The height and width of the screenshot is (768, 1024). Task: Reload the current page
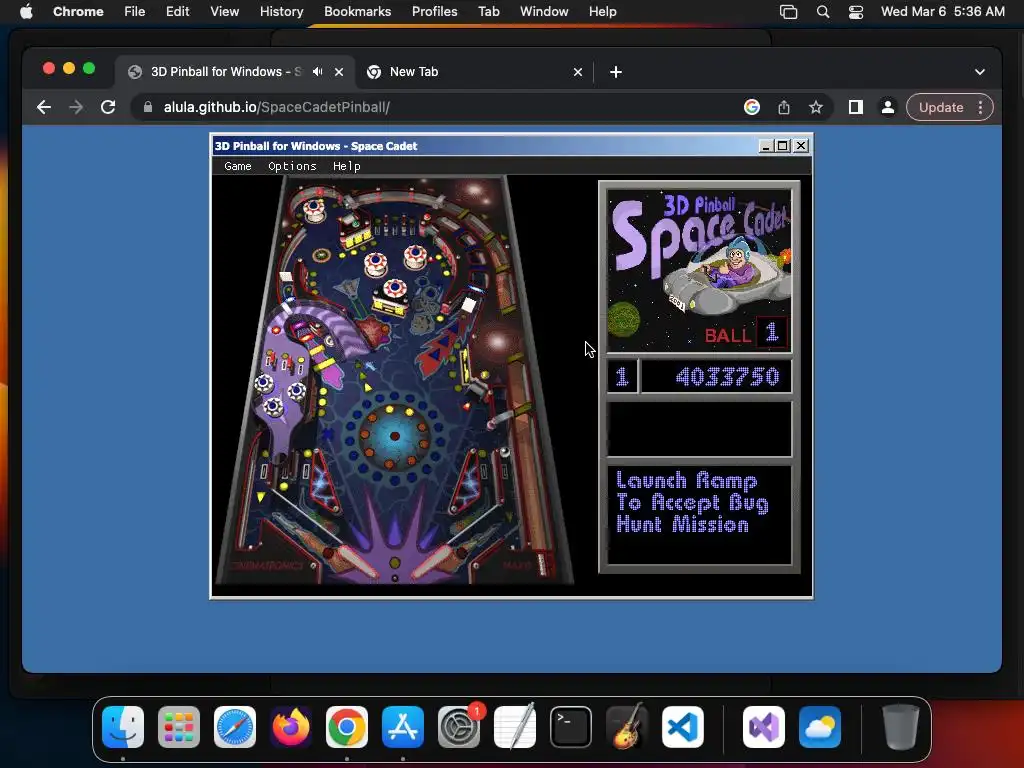point(108,107)
